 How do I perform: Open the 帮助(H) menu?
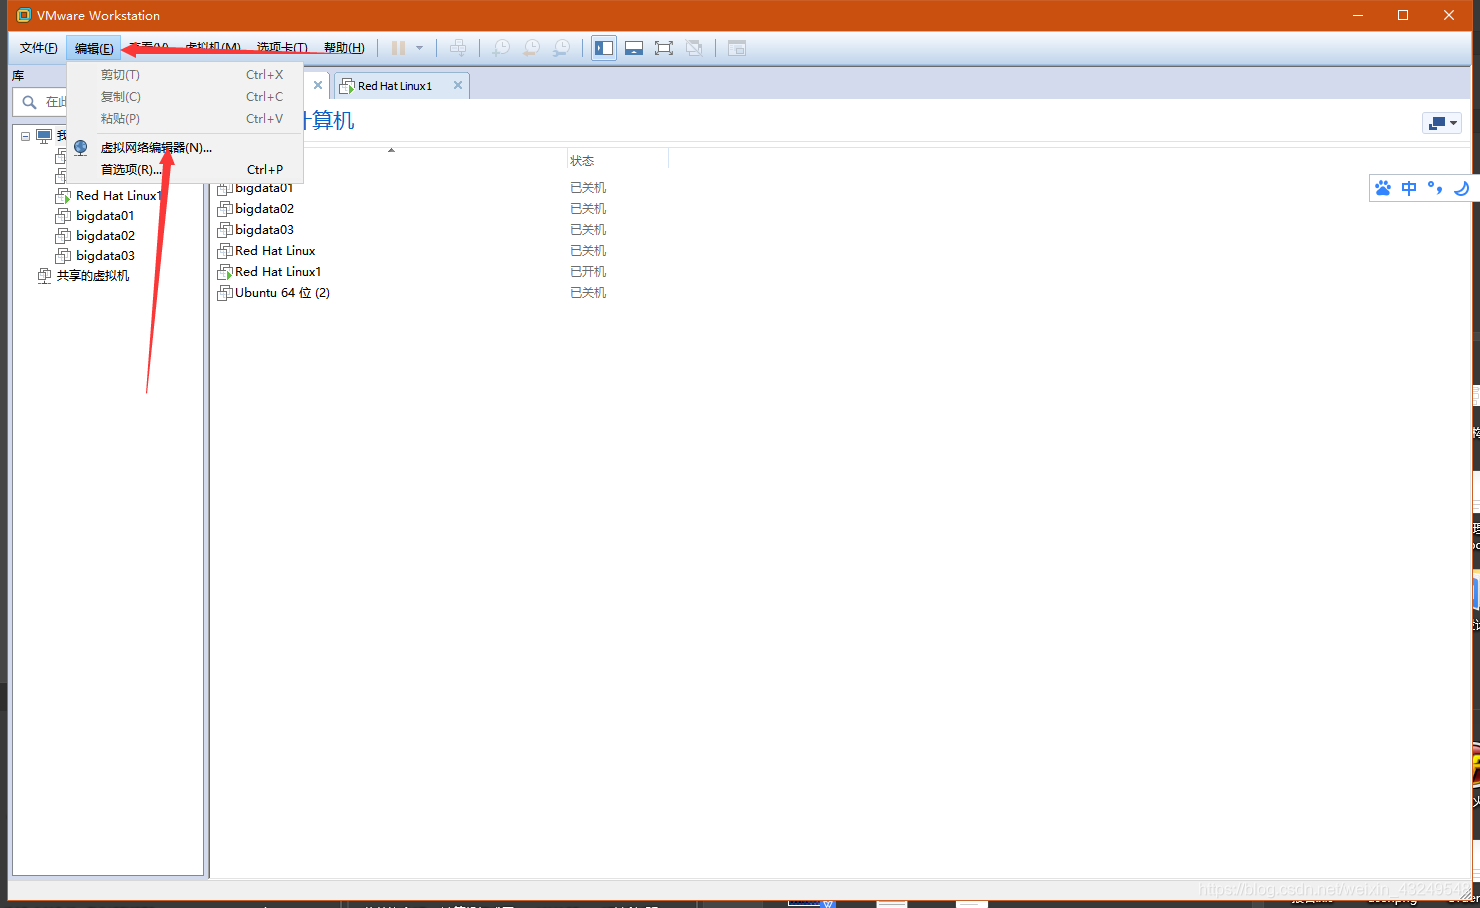coord(344,48)
